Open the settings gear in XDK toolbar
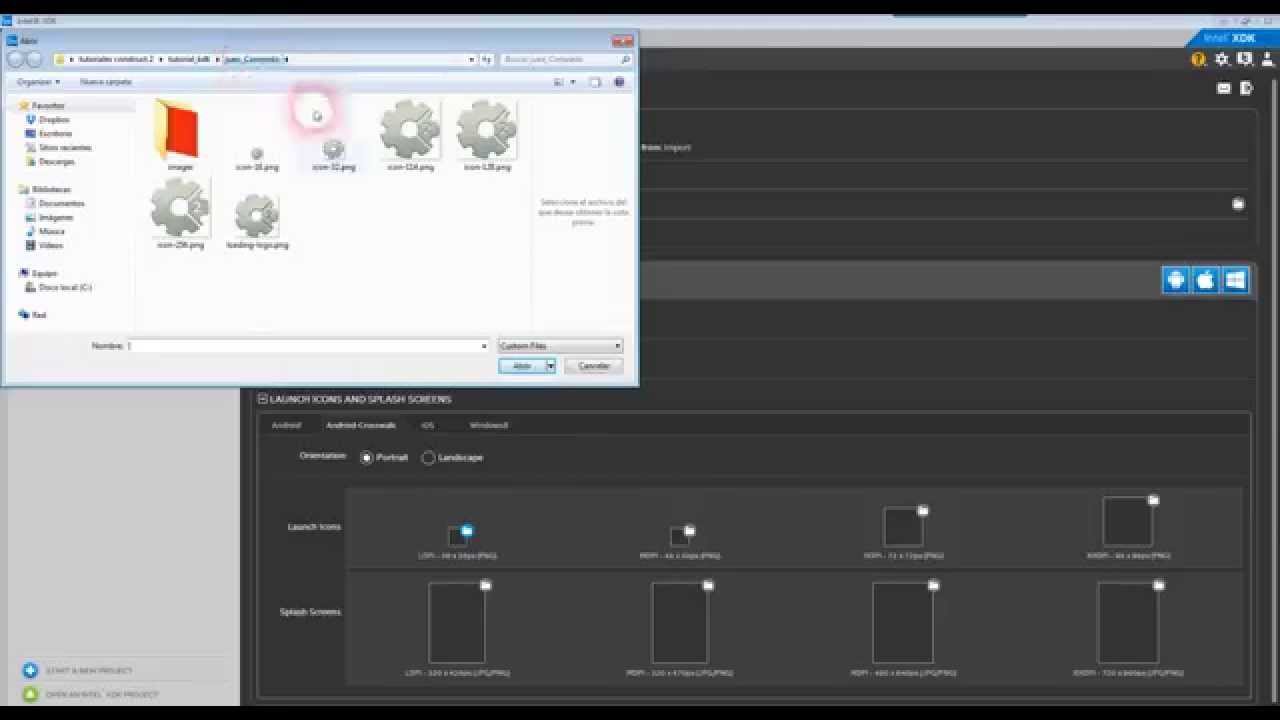The image size is (1280, 720). (x=1221, y=60)
